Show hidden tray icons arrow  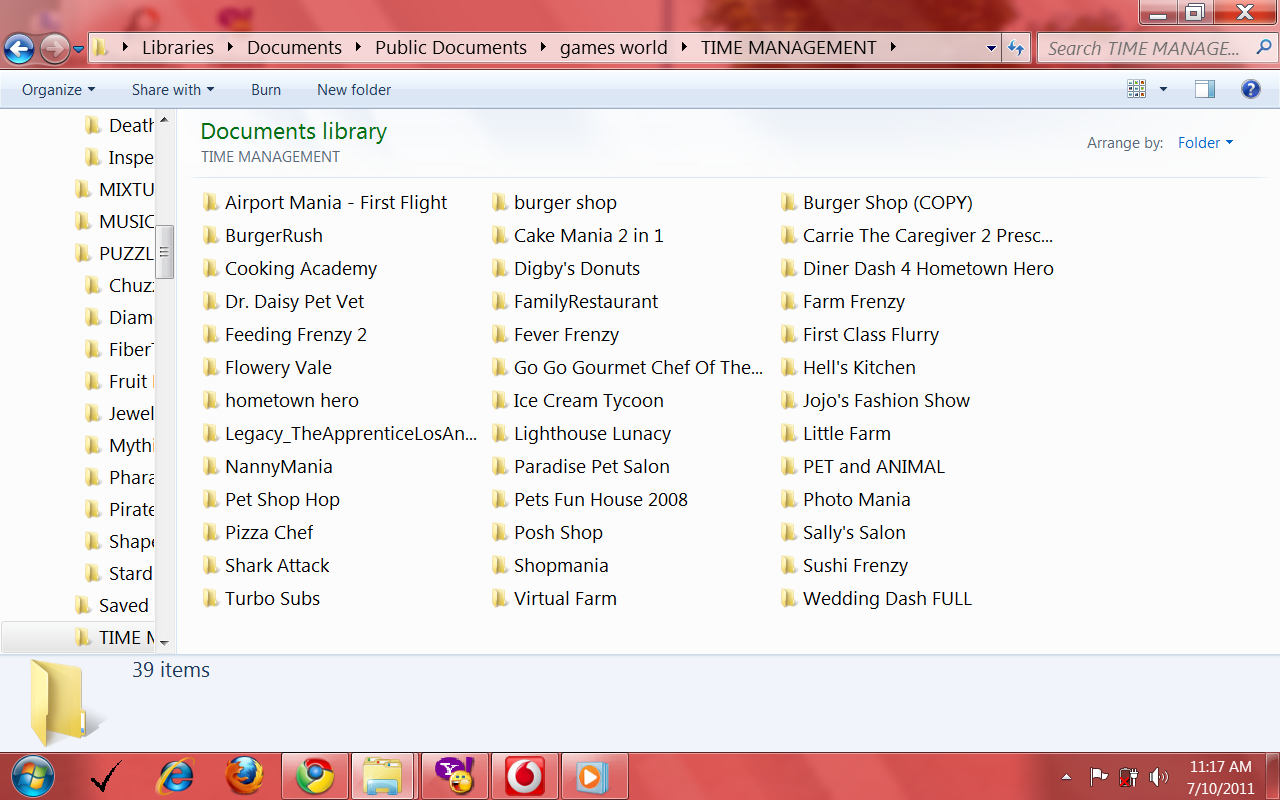click(x=1067, y=777)
